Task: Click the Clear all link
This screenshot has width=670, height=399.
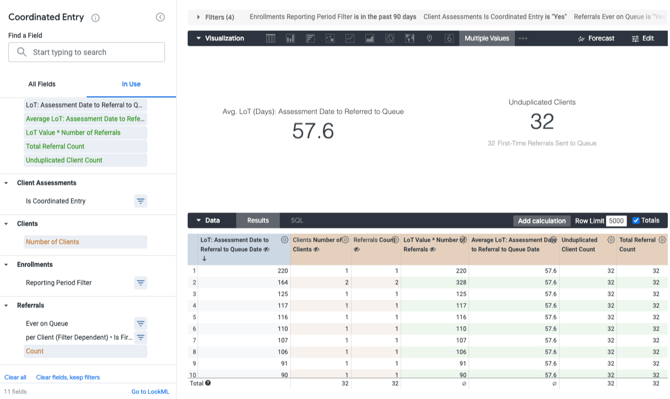Action: point(15,377)
